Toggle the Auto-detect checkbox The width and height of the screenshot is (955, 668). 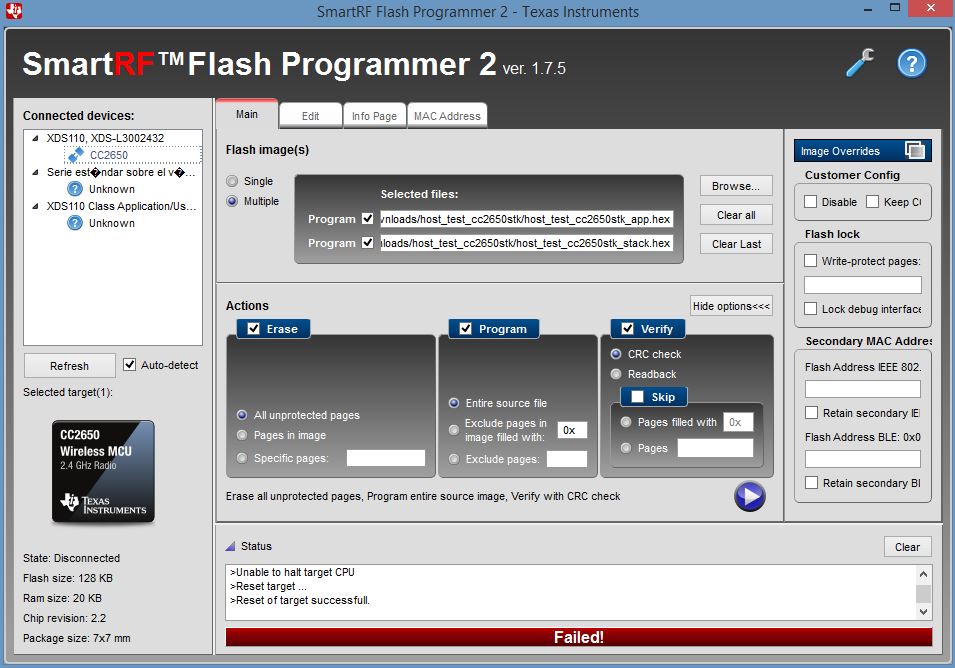[x=129, y=365]
